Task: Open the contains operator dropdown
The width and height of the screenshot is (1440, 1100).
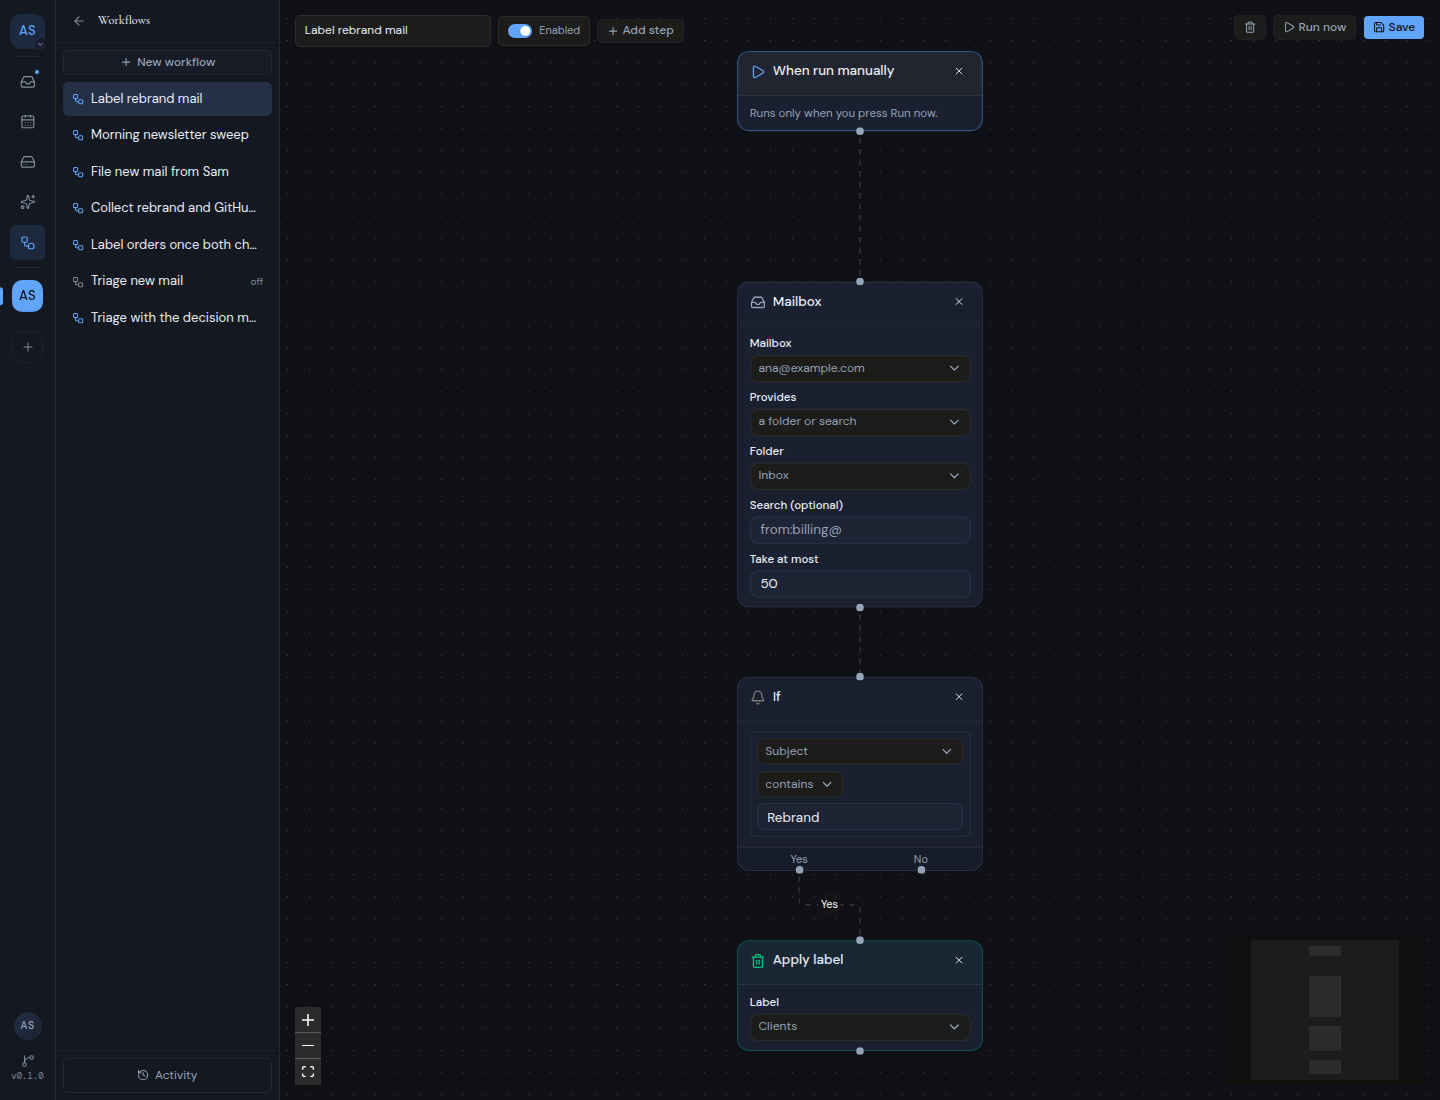Action: (800, 784)
